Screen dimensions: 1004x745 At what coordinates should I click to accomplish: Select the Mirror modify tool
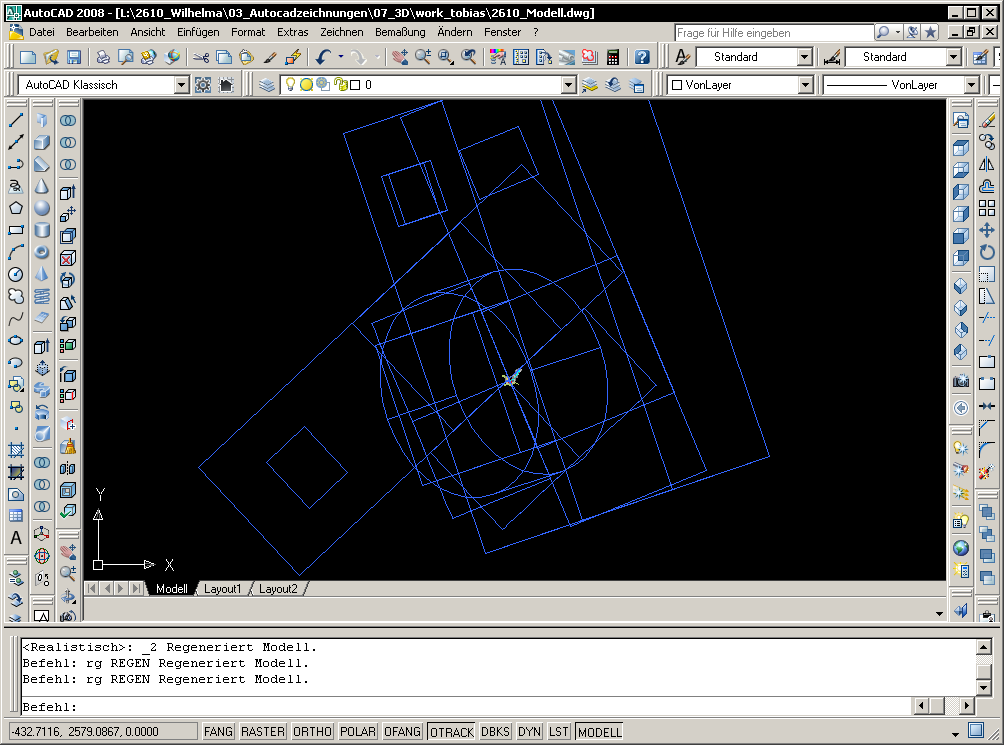(987, 164)
